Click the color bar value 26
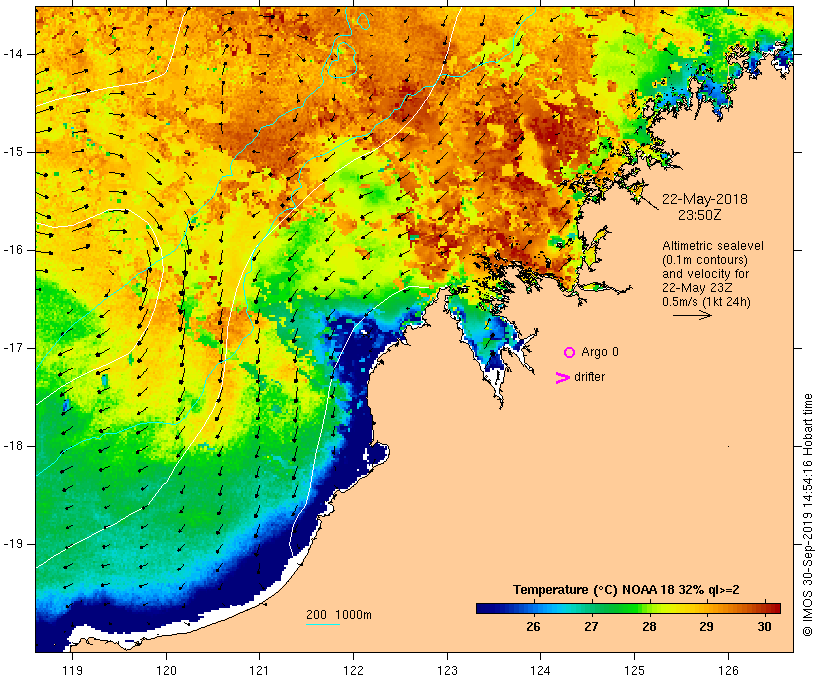This screenshot has width=820, height=680. 533,627
